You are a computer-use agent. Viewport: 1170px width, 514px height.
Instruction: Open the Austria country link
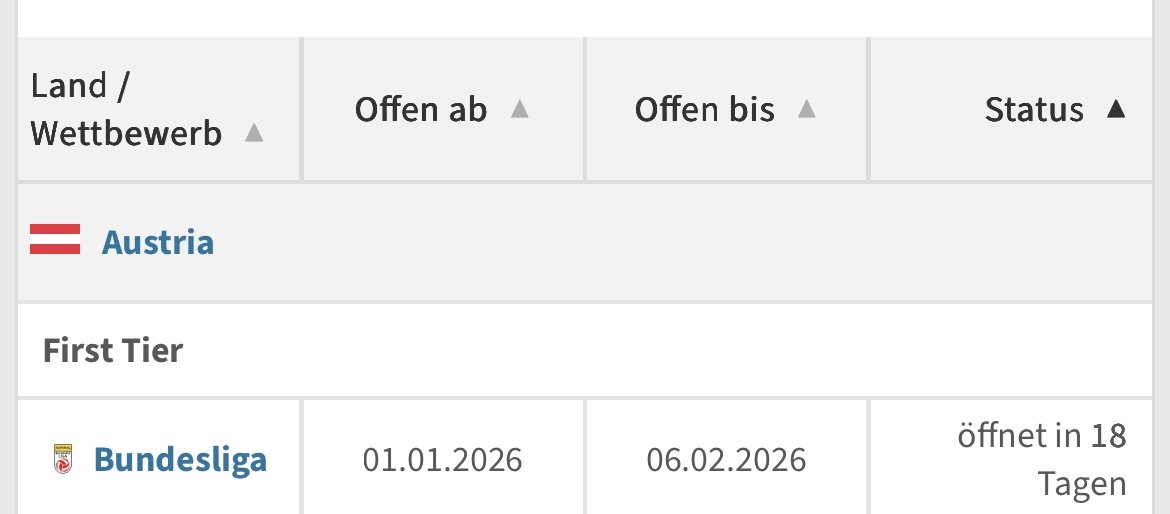tap(157, 242)
